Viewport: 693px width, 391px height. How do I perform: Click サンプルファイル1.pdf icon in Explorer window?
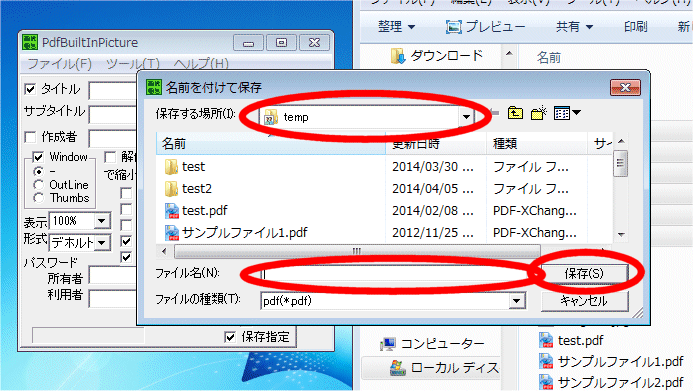click(x=546, y=361)
